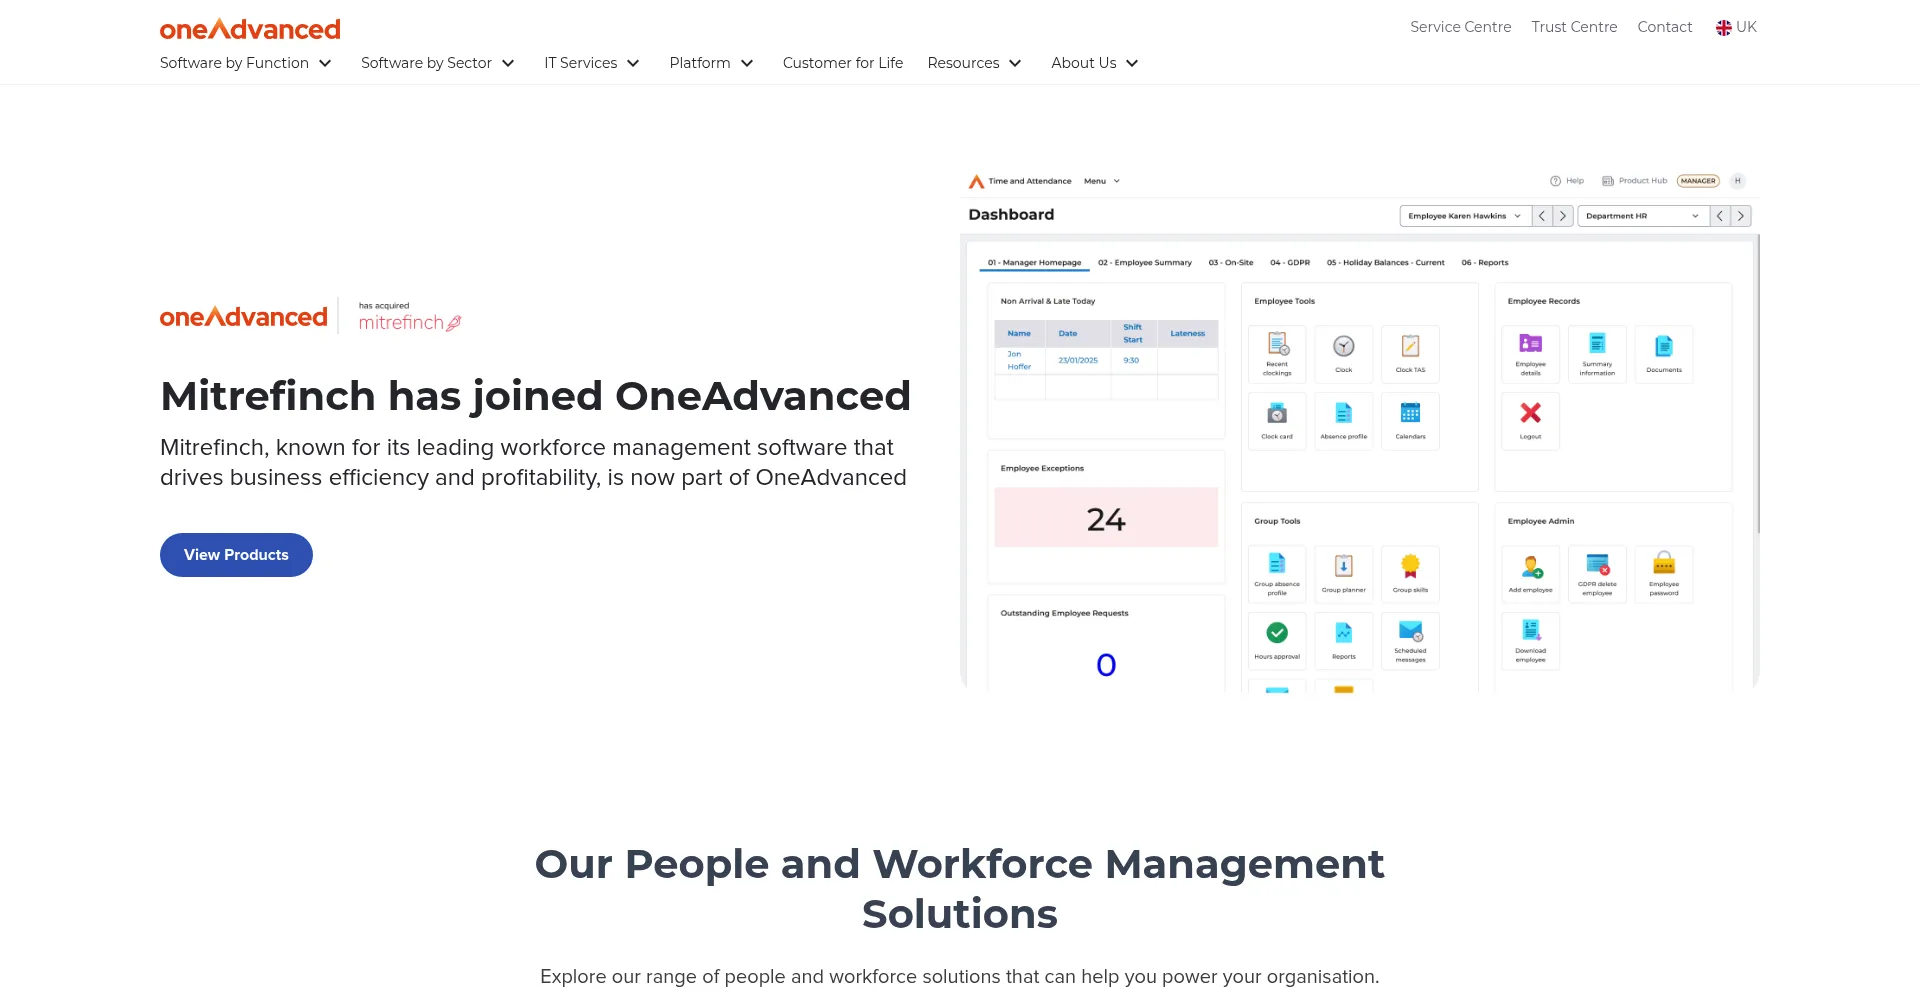Open the Absence profile icon
The width and height of the screenshot is (1920, 993).
pyautogui.click(x=1344, y=421)
